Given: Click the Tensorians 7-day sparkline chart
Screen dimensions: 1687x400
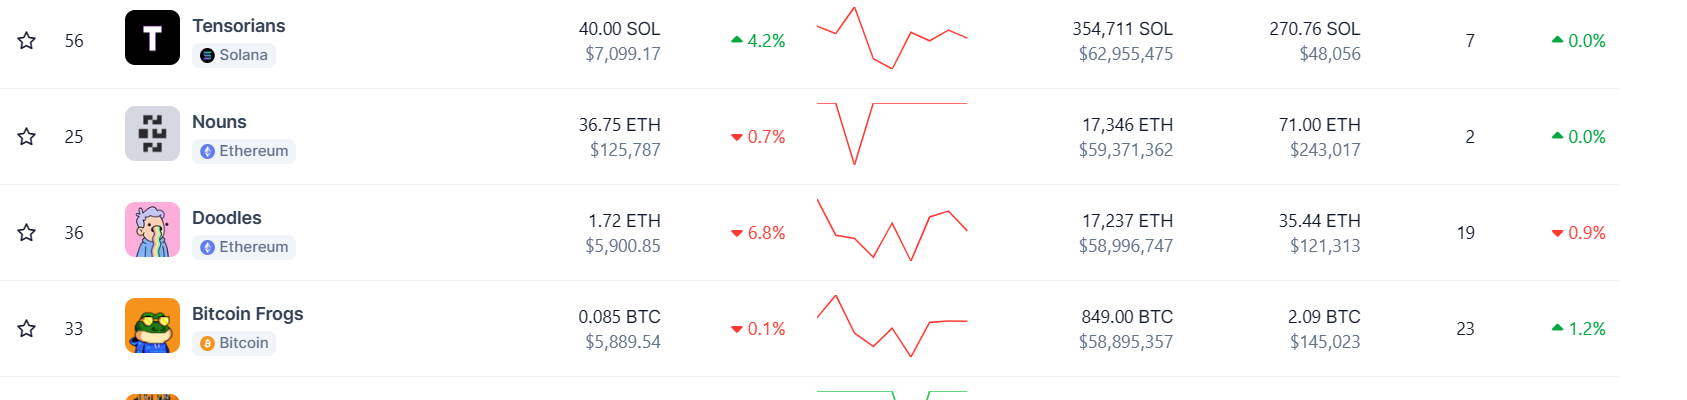Looking at the screenshot, I should pyautogui.click(x=892, y=38).
